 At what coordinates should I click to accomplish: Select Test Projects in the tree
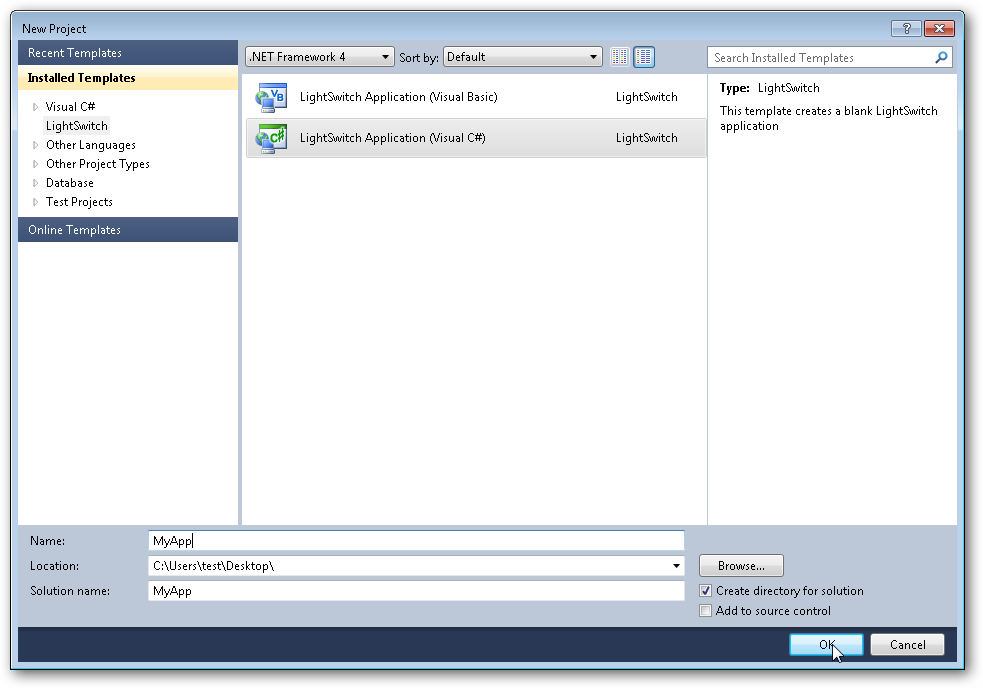(x=79, y=201)
